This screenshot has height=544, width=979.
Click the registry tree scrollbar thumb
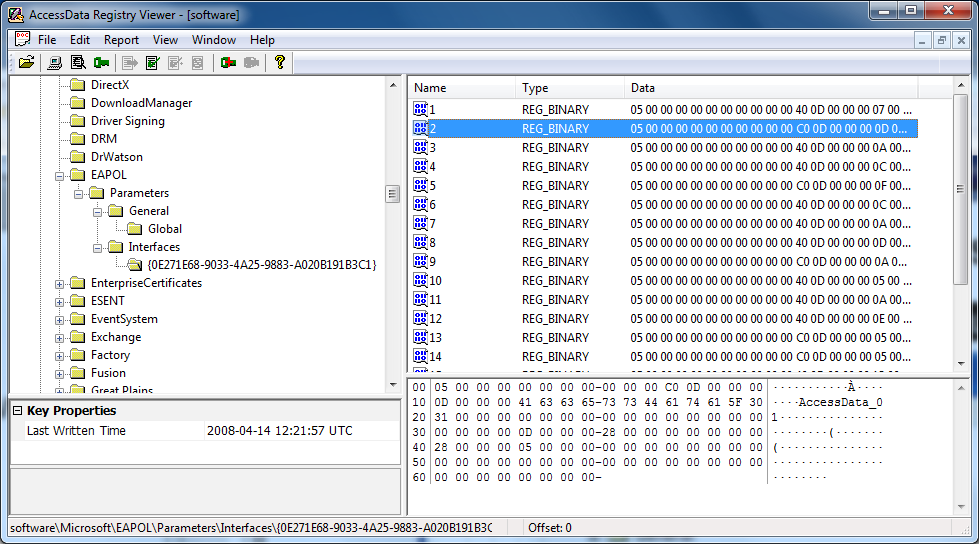[392, 194]
